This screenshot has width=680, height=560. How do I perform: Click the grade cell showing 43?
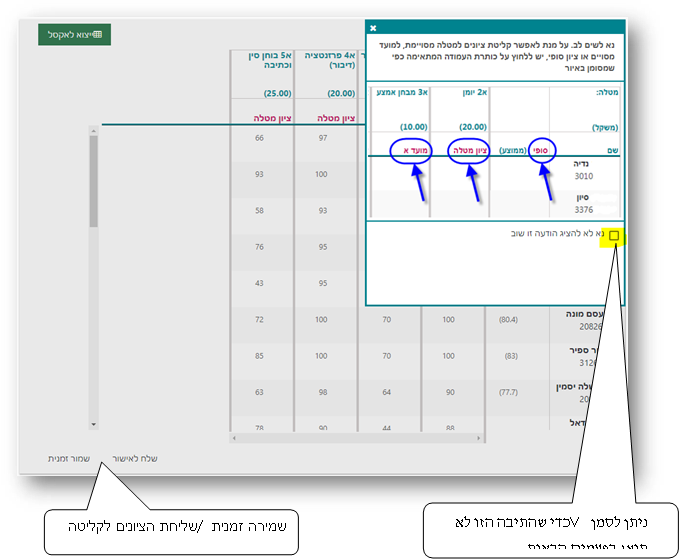point(260,283)
